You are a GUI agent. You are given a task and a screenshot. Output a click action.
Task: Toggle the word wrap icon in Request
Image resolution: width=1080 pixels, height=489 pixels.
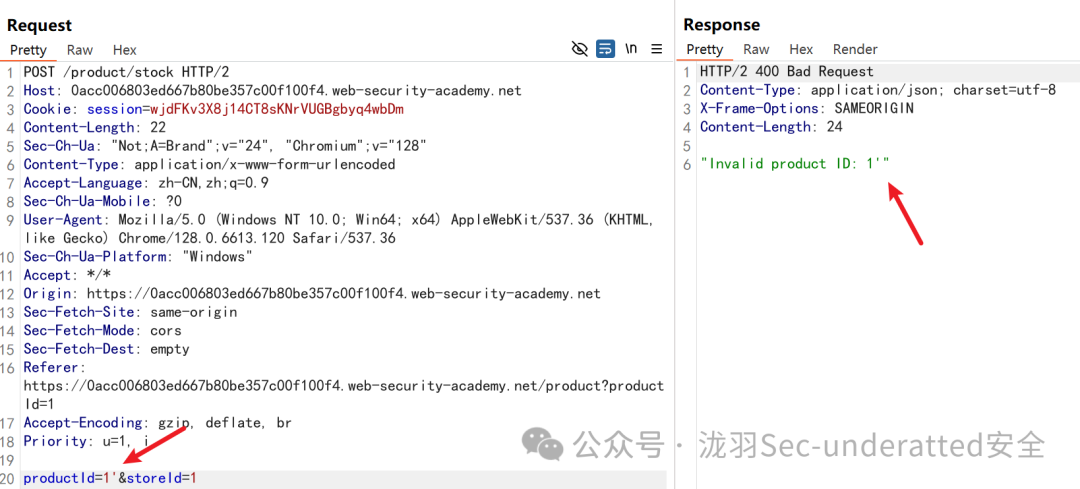click(x=605, y=49)
